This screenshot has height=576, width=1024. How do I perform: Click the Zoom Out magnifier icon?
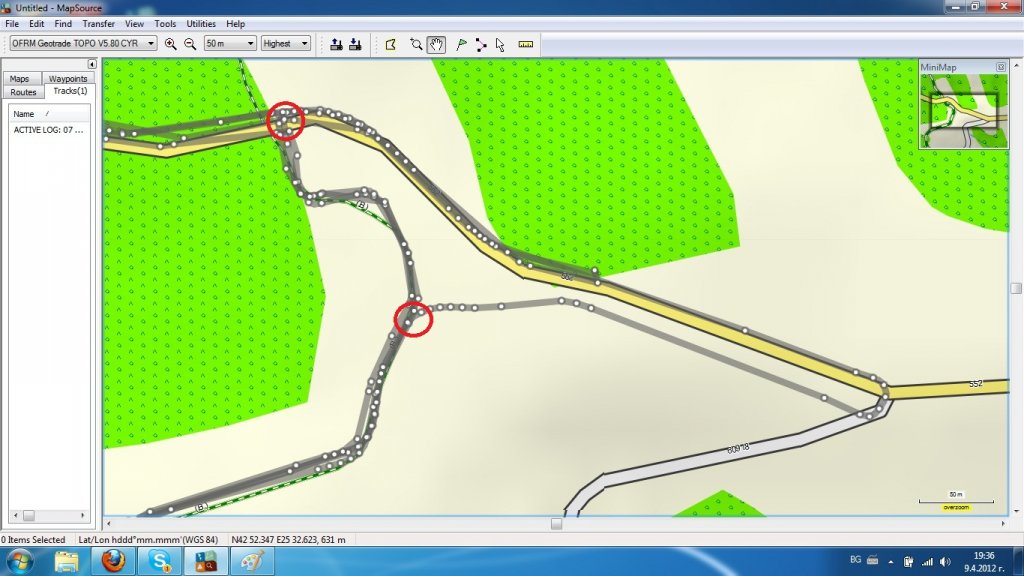pos(190,44)
